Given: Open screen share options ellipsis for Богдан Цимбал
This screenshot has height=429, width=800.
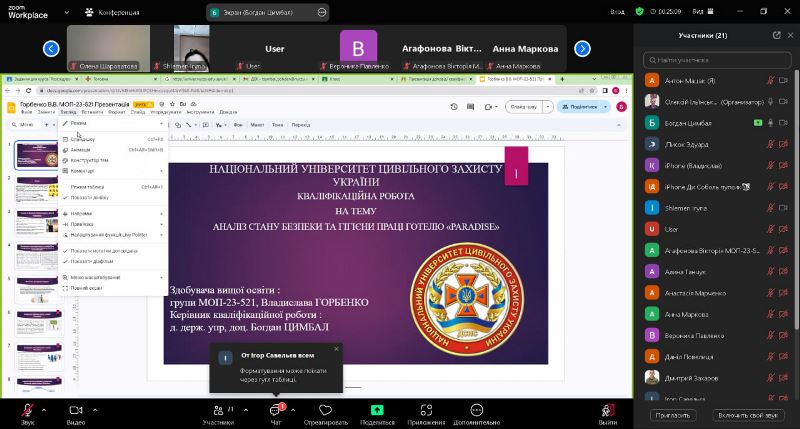Looking at the screenshot, I should tap(322, 12).
